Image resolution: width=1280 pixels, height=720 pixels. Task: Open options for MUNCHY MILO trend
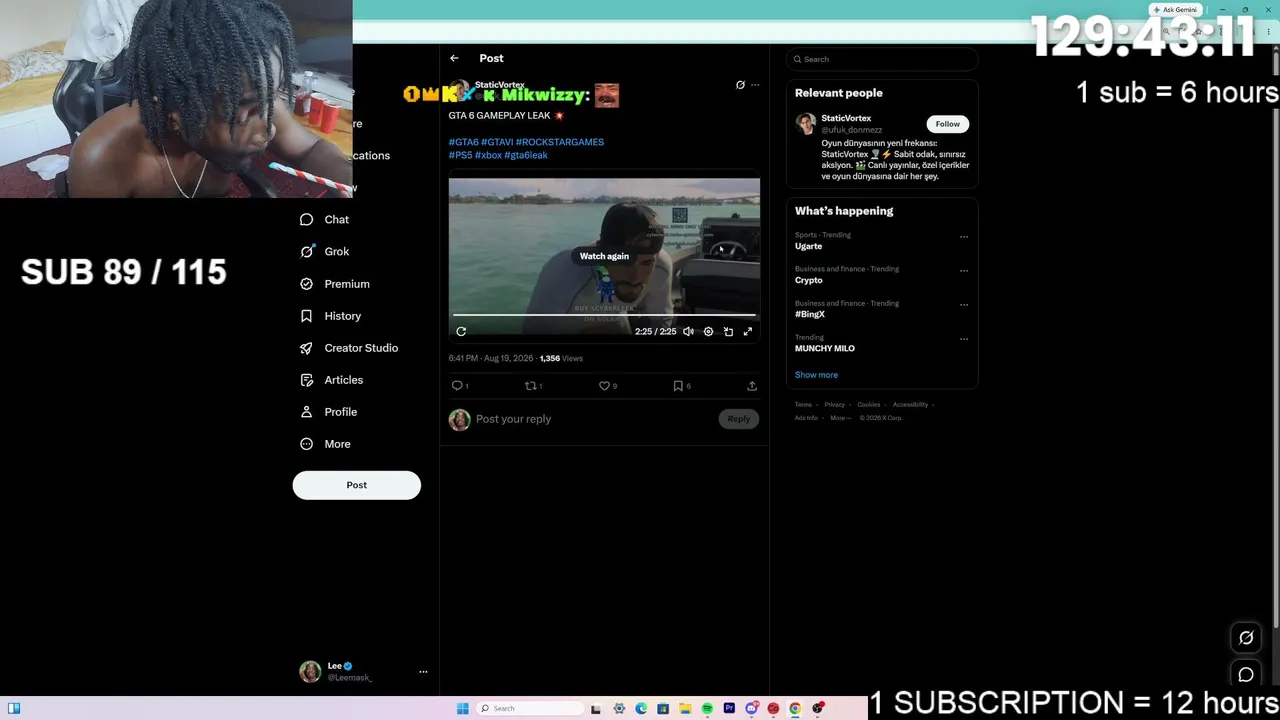(x=964, y=339)
